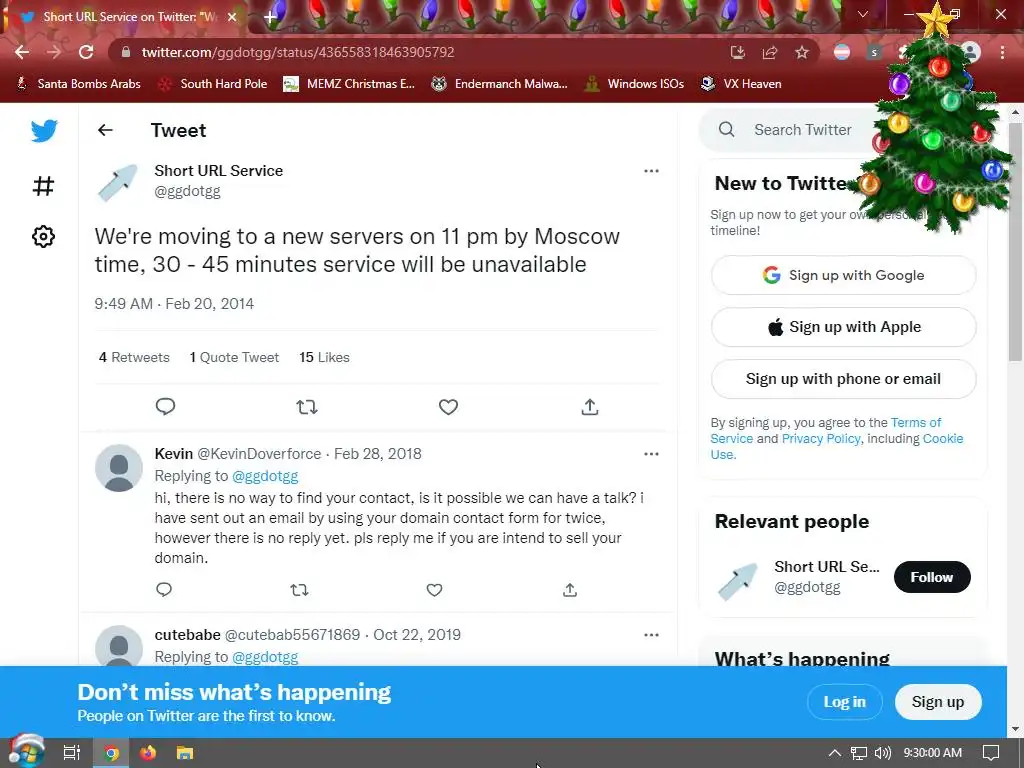The width and height of the screenshot is (1024, 768).
Task: Click the Search Twitter field
Action: [x=803, y=130]
